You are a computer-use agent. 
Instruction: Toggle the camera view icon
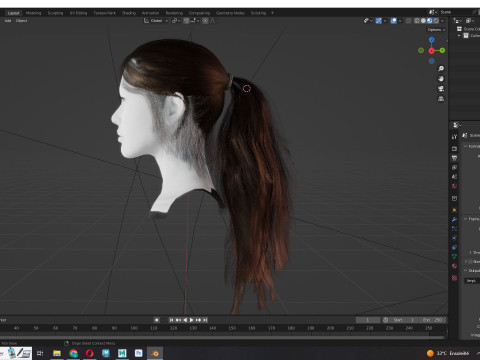coord(441,89)
